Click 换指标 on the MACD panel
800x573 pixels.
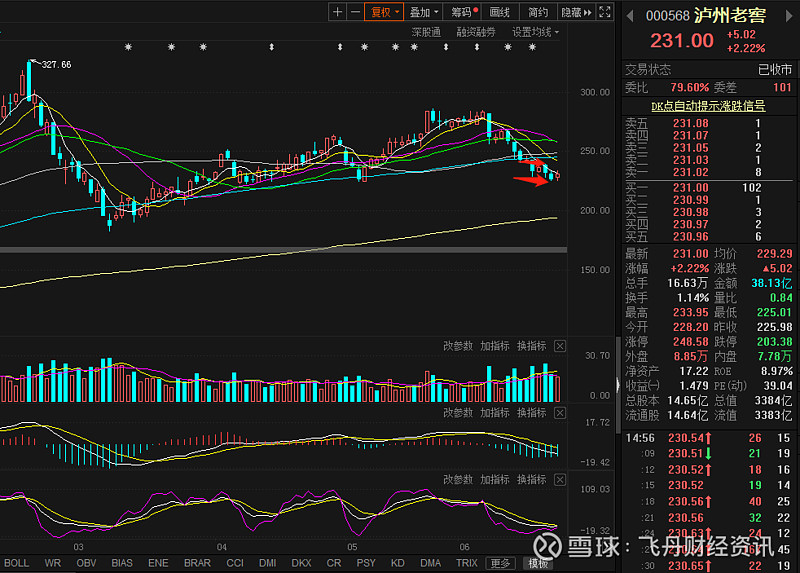pyautogui.click(x=532, y=413)
